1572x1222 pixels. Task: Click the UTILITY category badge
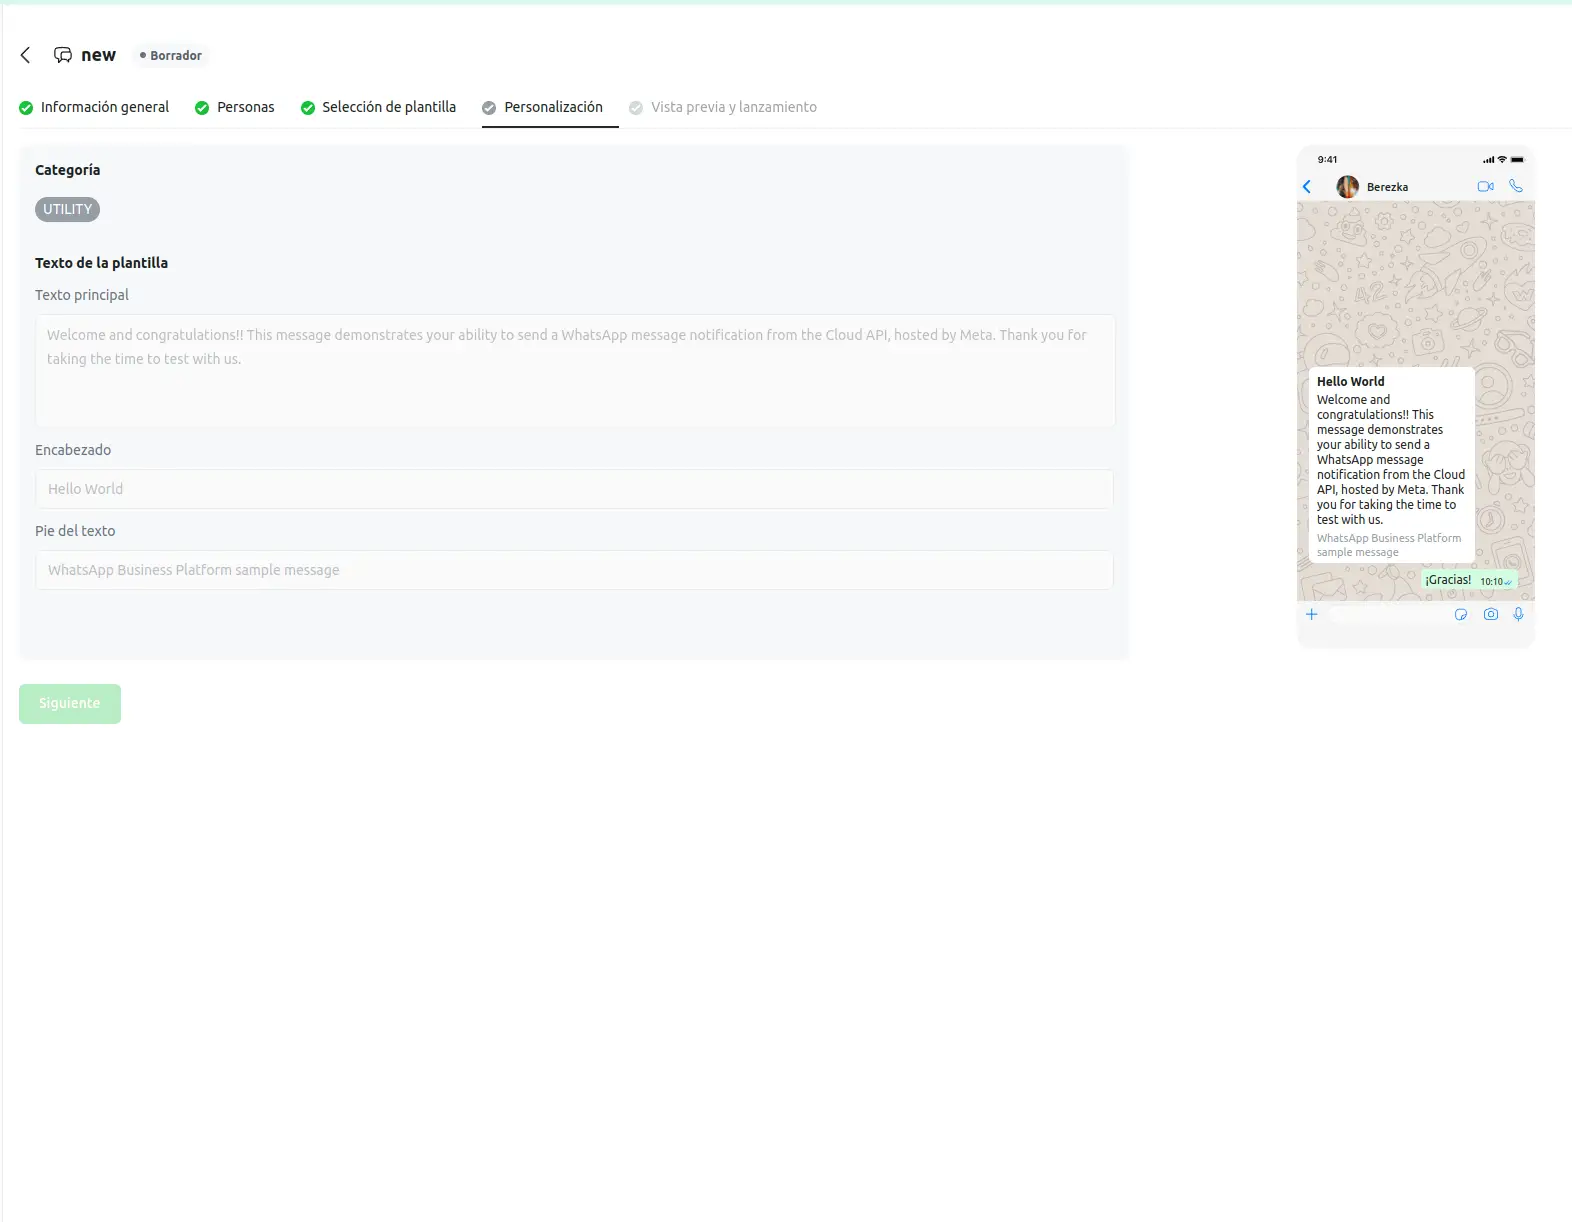(67, 210)
